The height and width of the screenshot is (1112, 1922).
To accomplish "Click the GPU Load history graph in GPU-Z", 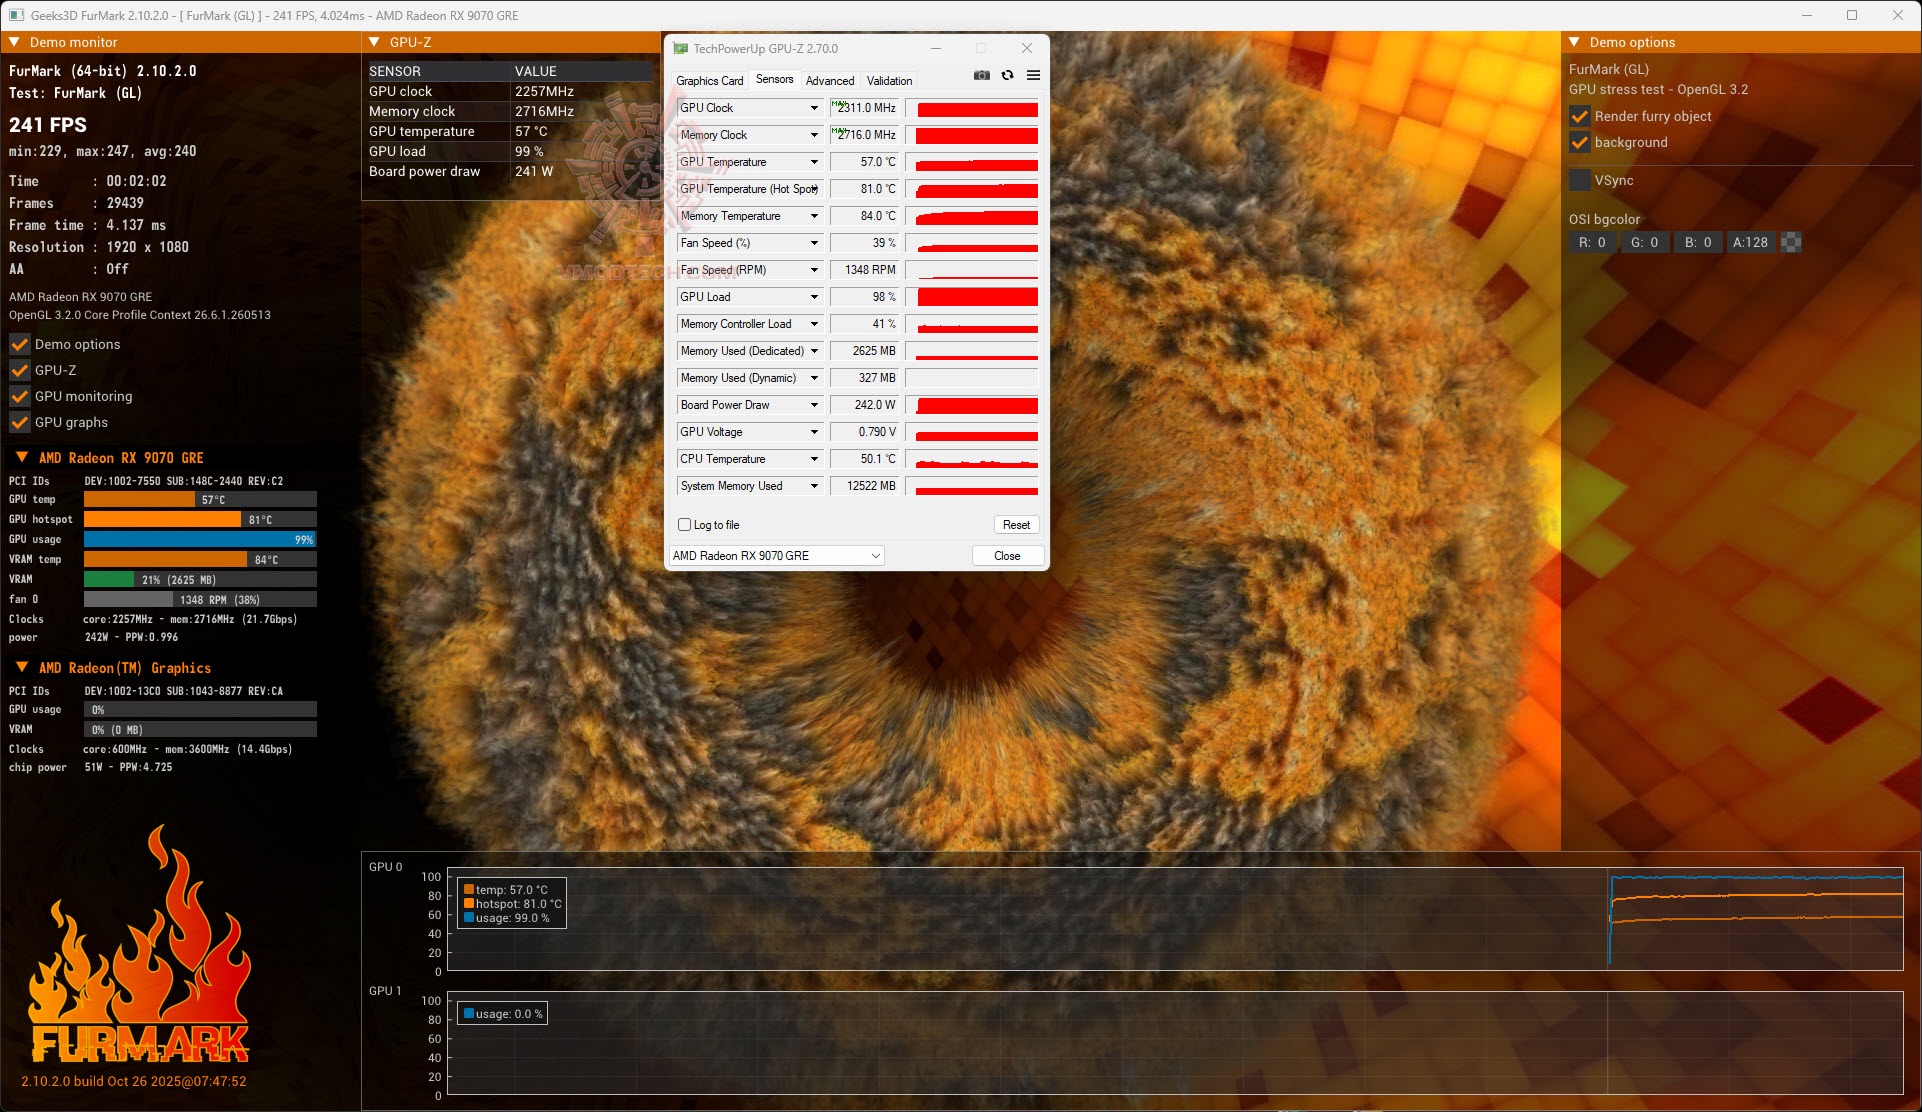I will point(972,297).
